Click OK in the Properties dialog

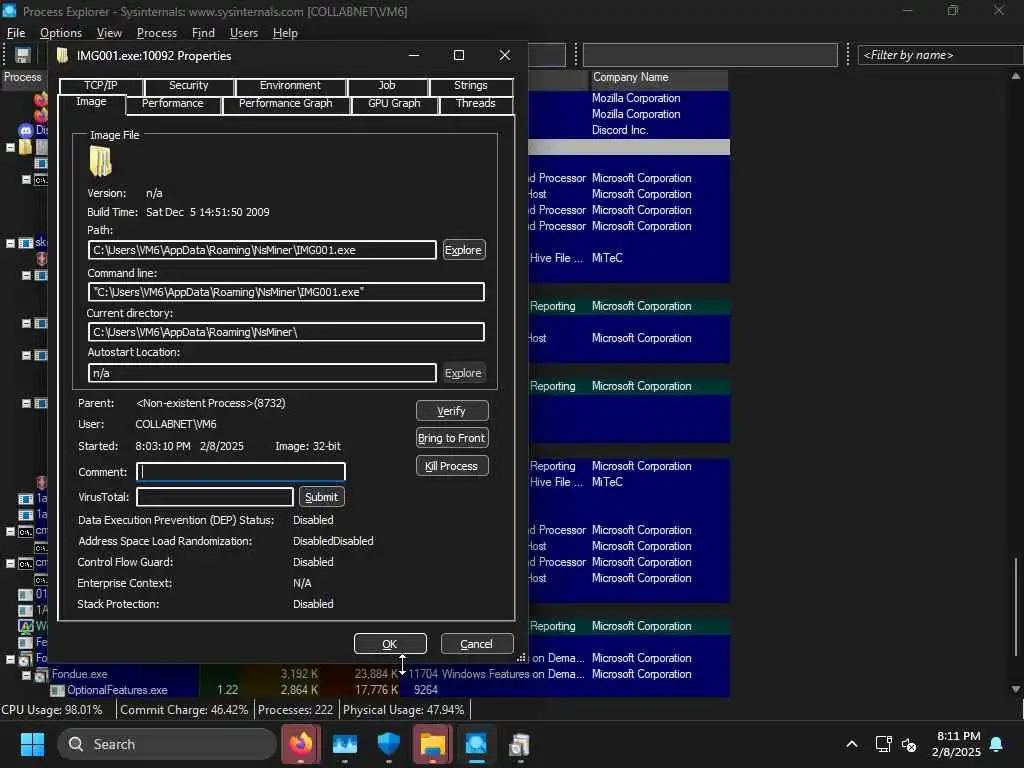tap(390, 644)
